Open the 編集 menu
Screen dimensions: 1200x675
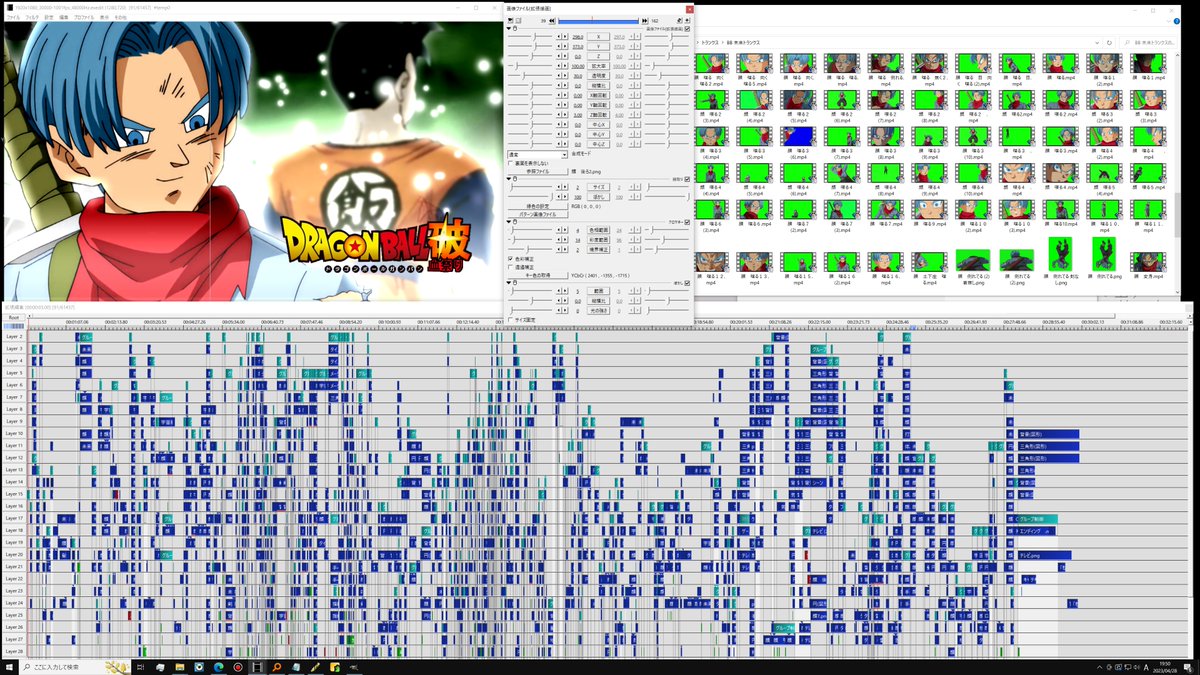64,18
